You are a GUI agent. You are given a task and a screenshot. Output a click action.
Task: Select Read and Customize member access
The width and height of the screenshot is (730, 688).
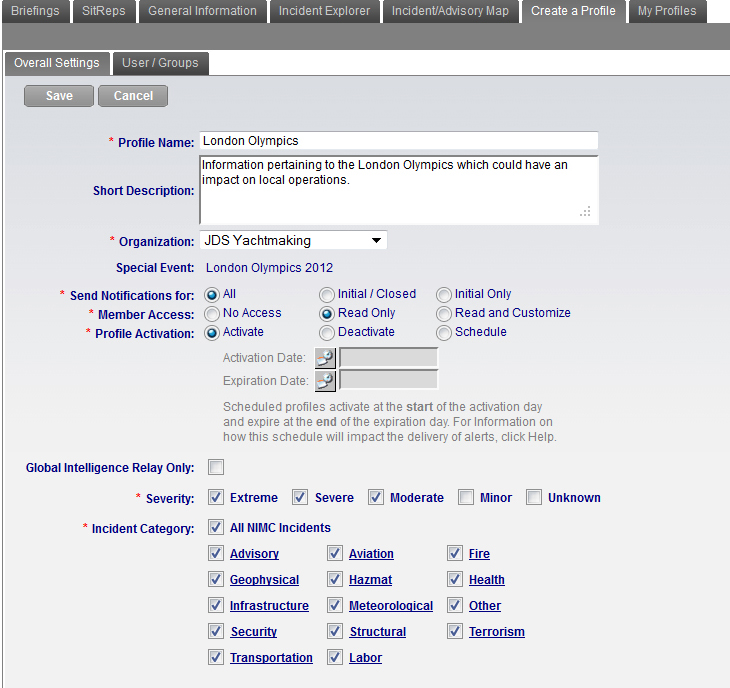point(444,313)
